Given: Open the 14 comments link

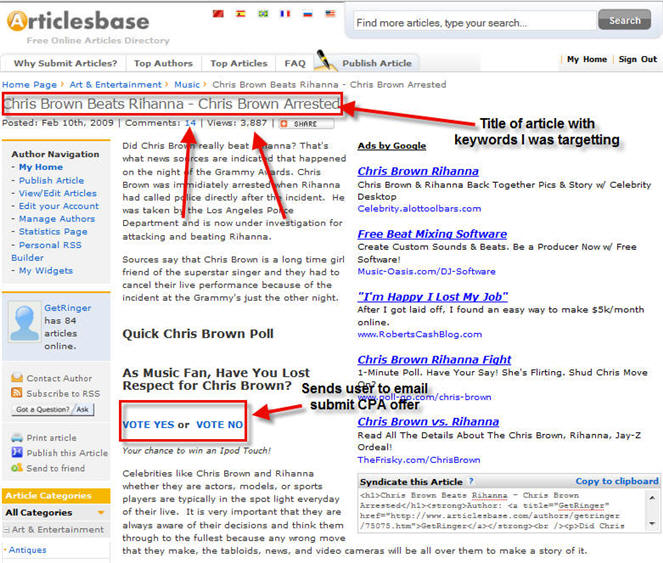Looking at the screenshot, I should (190, 123).
